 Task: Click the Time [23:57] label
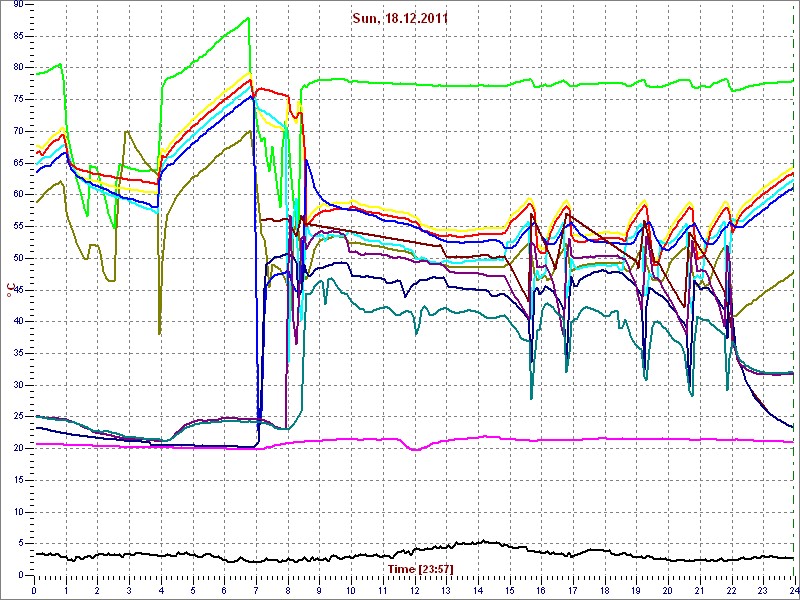point(420,568)
